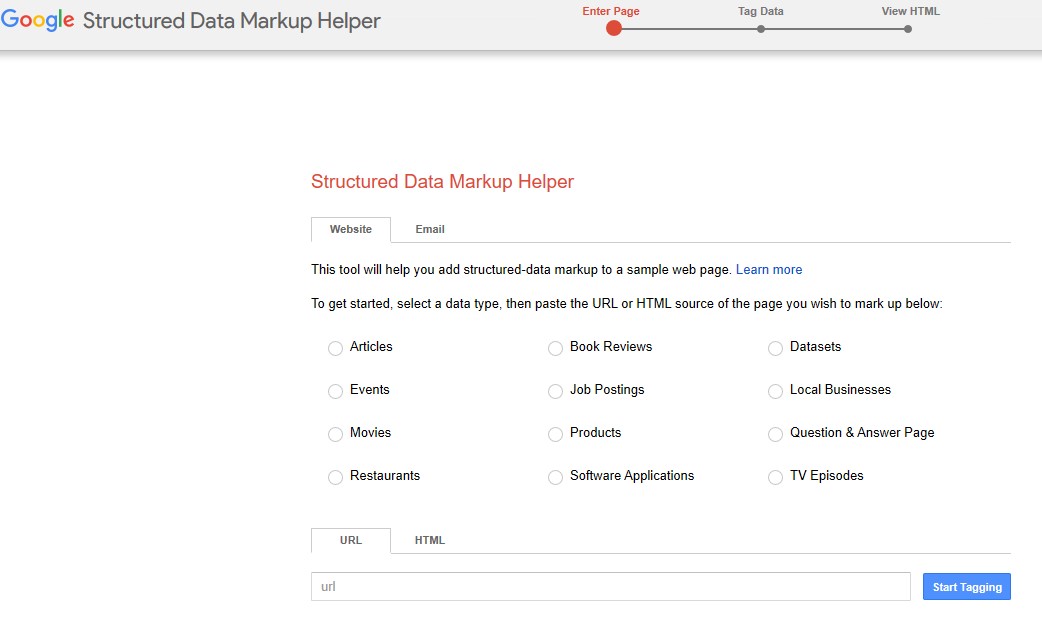The width and height of the screenshot is (1042, 622).
Task: Switch to the Email tab
Action: [x=430, y=229]
